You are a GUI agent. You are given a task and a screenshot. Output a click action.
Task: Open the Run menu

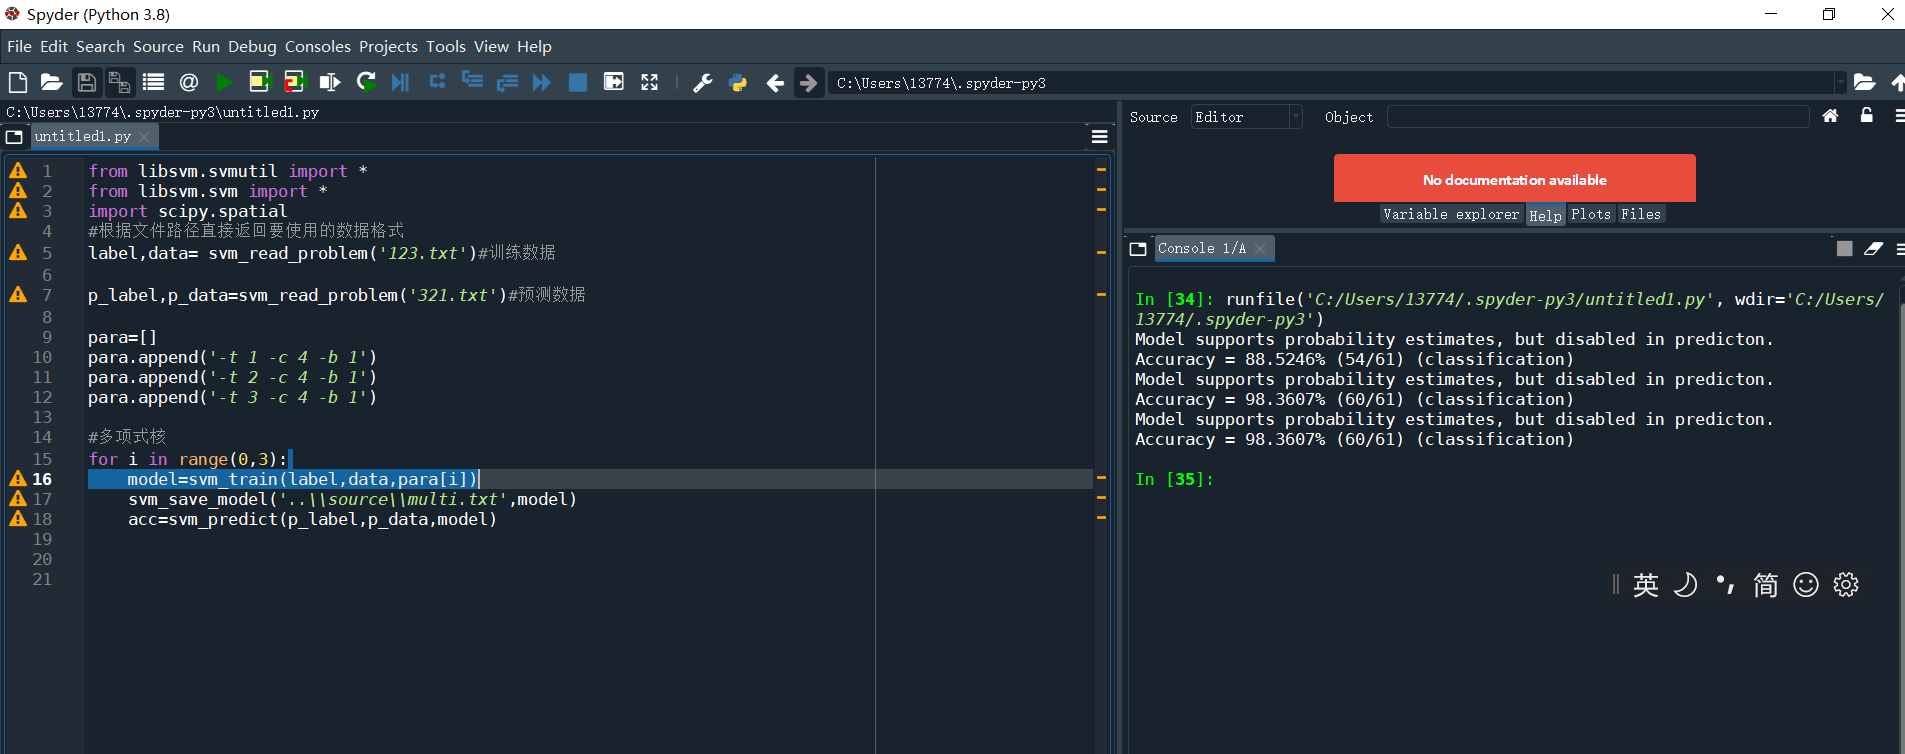pos(206,46)
